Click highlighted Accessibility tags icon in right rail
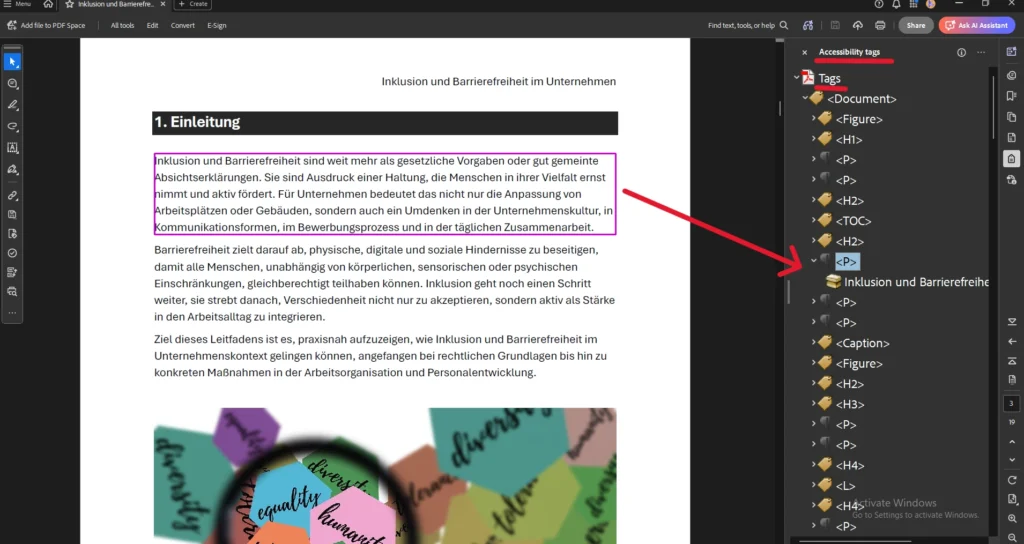The width and height of the screenshot is (1024, 544). tap(1012, 159)
